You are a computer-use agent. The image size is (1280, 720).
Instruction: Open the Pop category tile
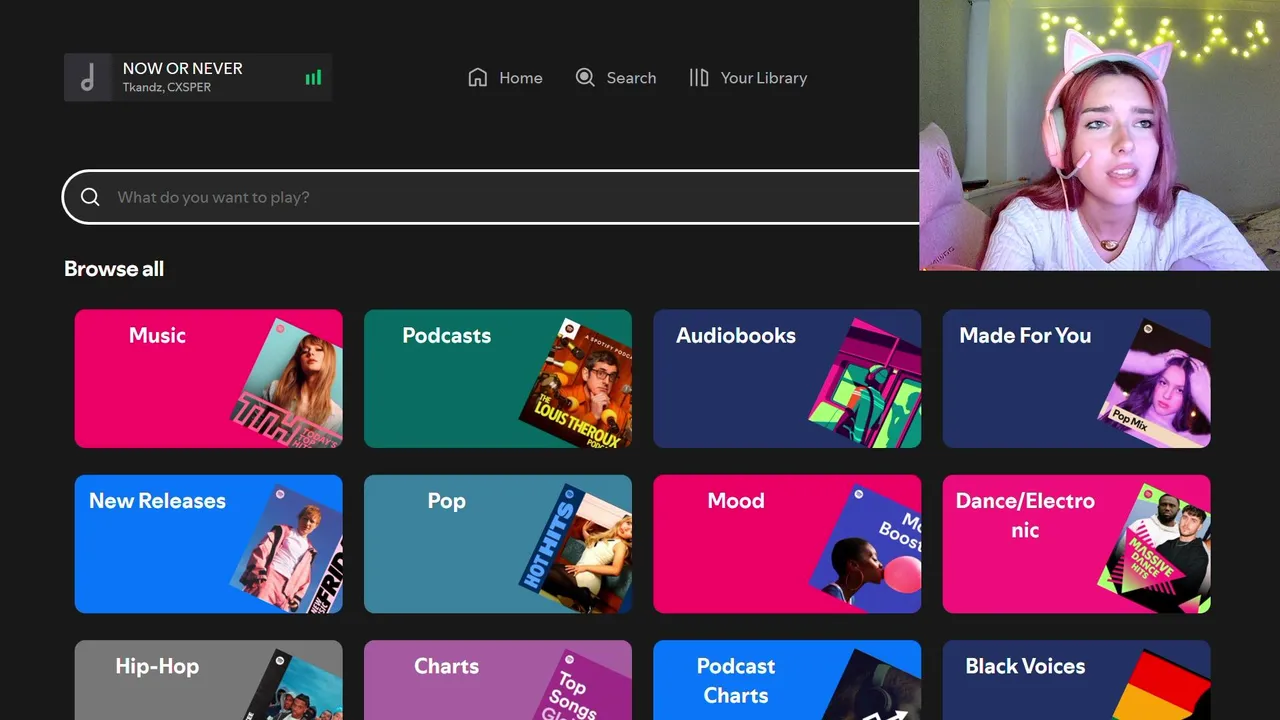[498, 544]
